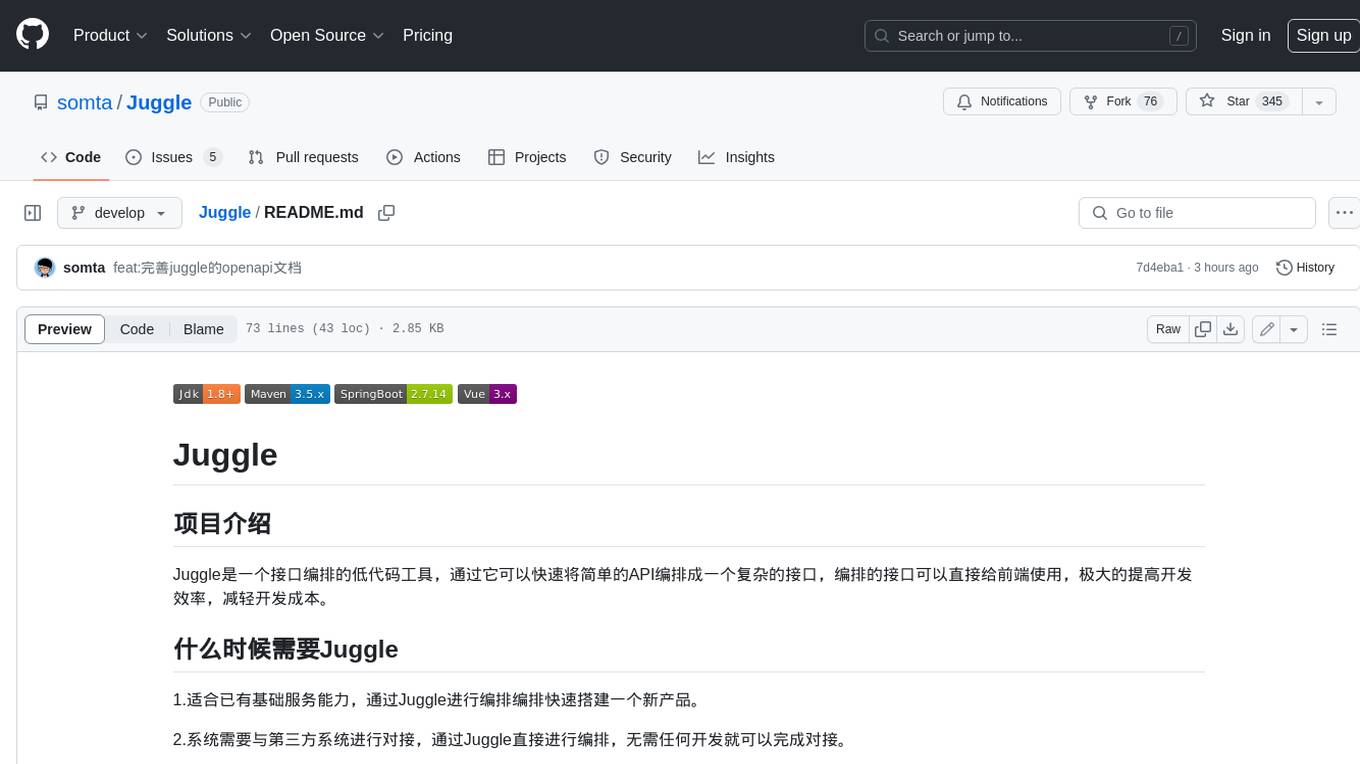
Task: Expand the Solutions menu
Action: tap(210, 35)
